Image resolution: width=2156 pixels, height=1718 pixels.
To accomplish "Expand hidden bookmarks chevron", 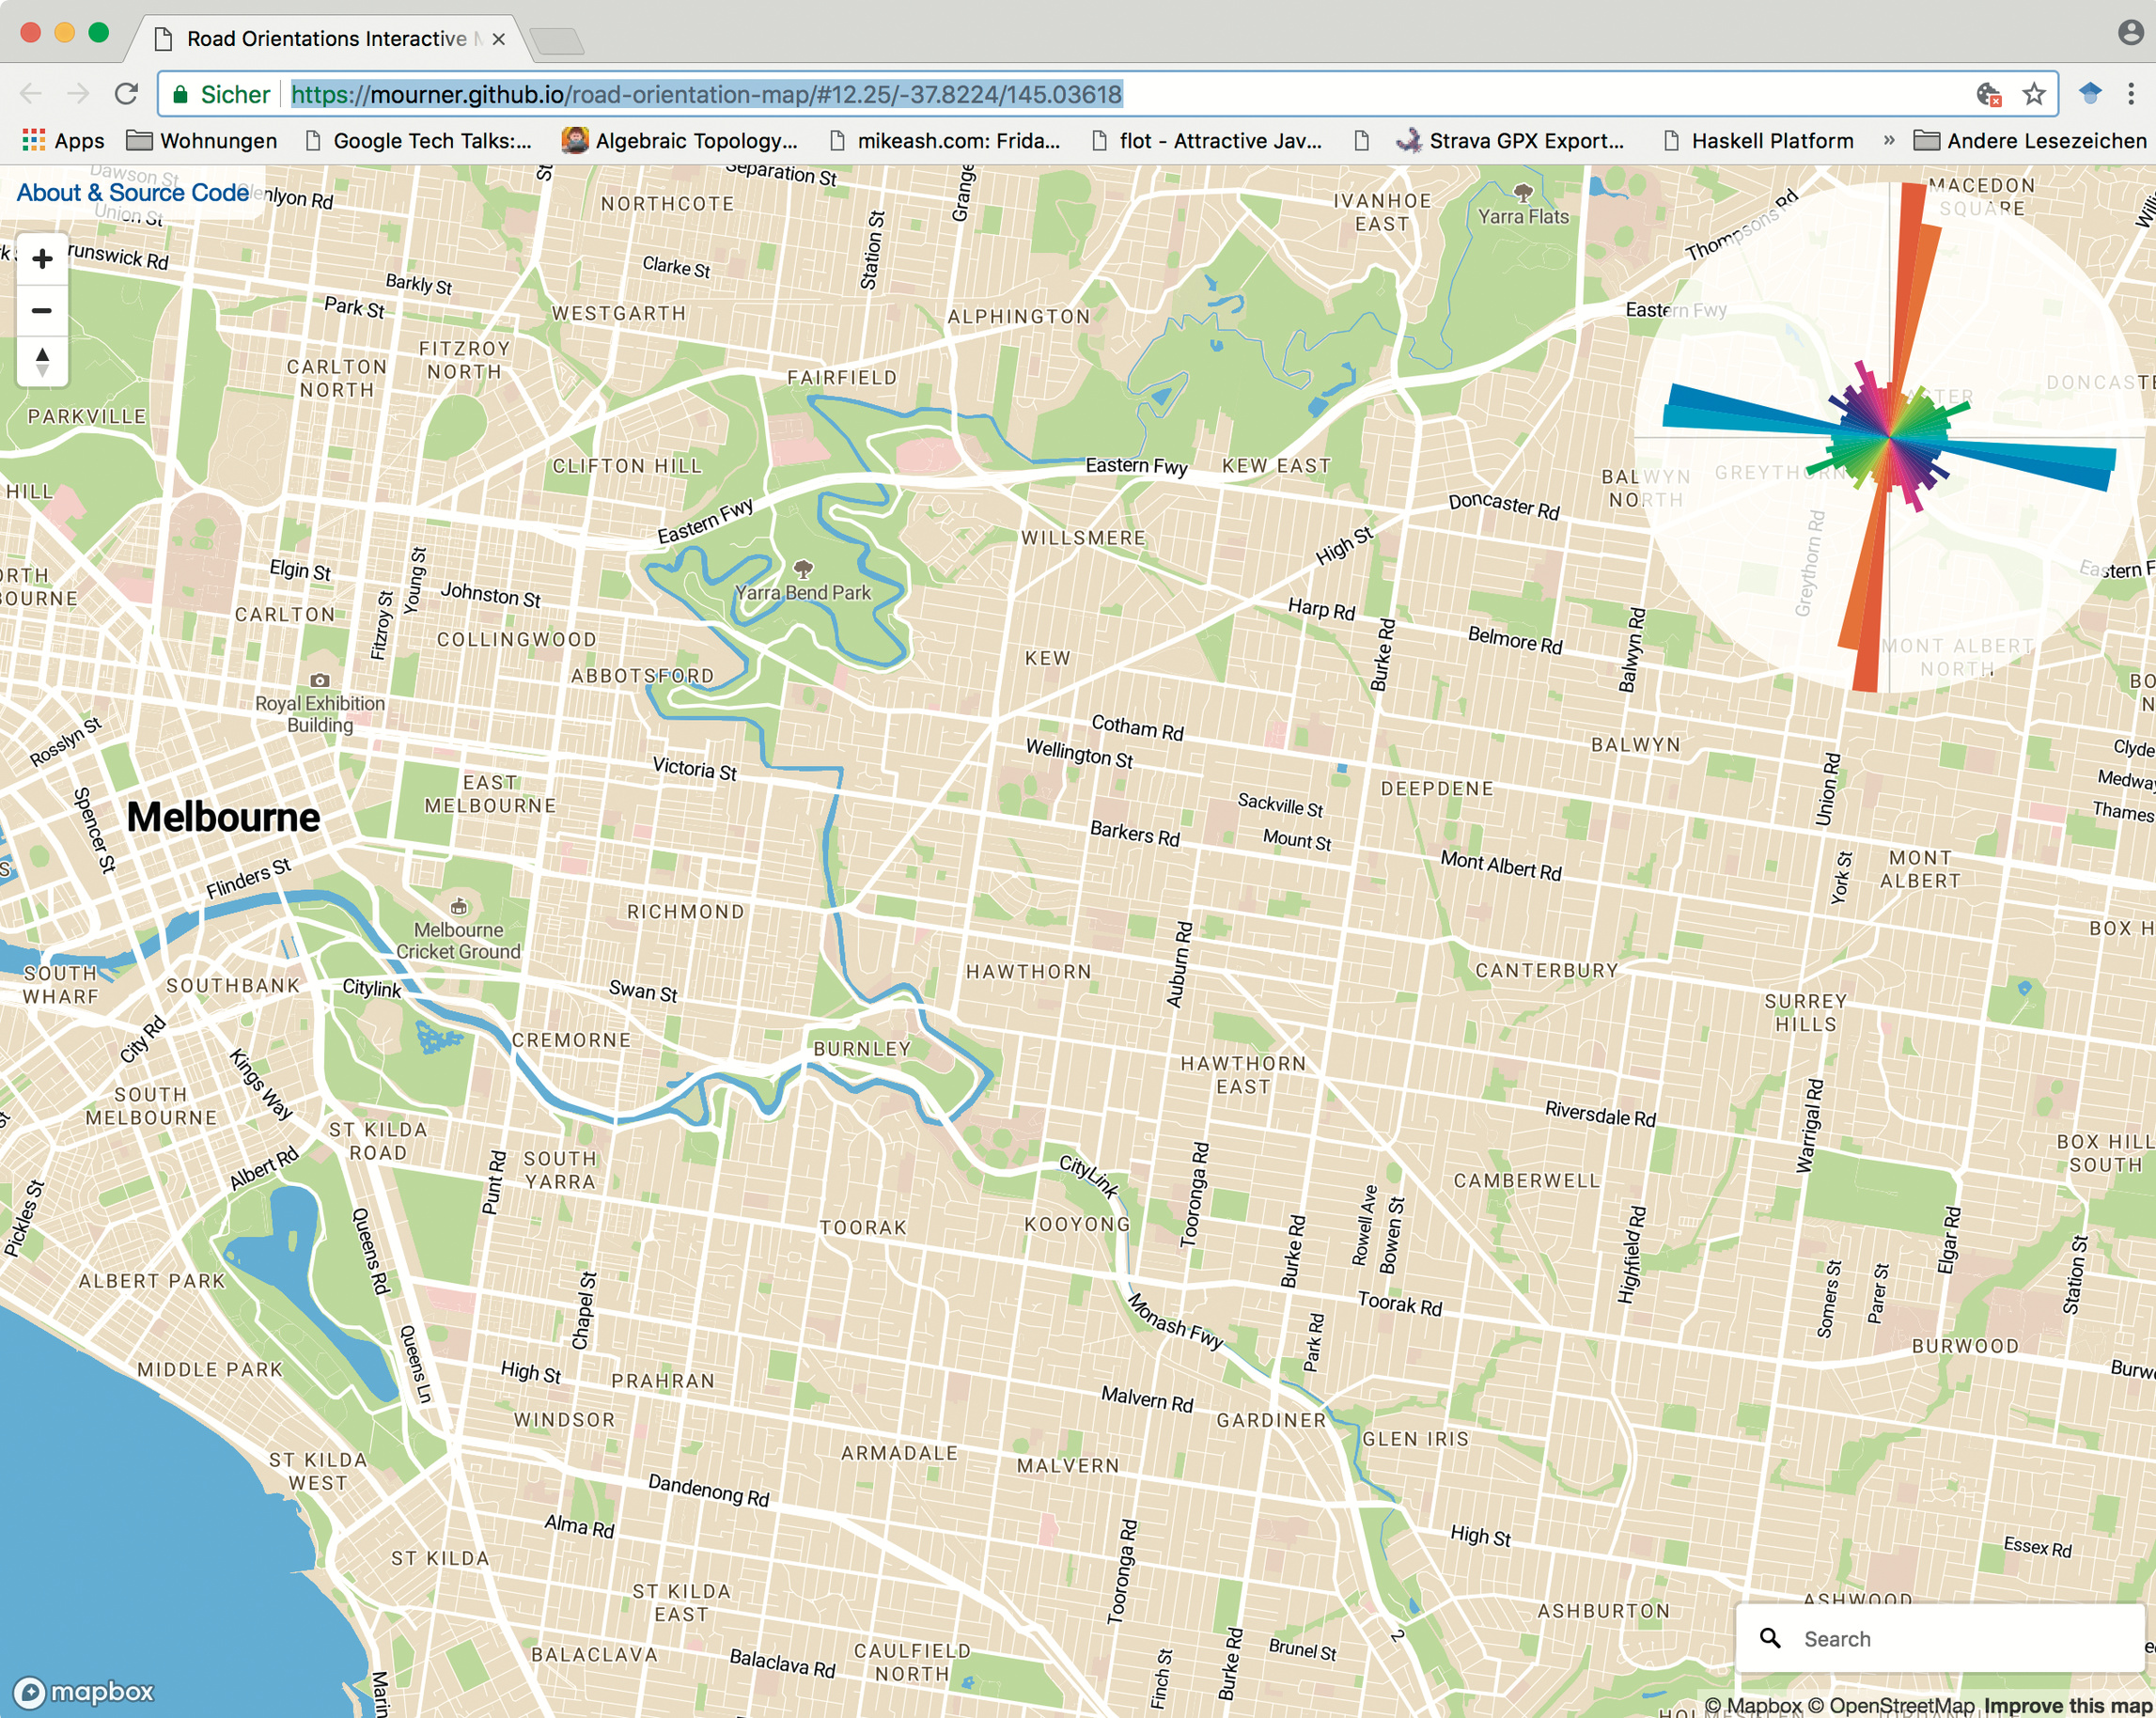I will tap(1888, 140).
